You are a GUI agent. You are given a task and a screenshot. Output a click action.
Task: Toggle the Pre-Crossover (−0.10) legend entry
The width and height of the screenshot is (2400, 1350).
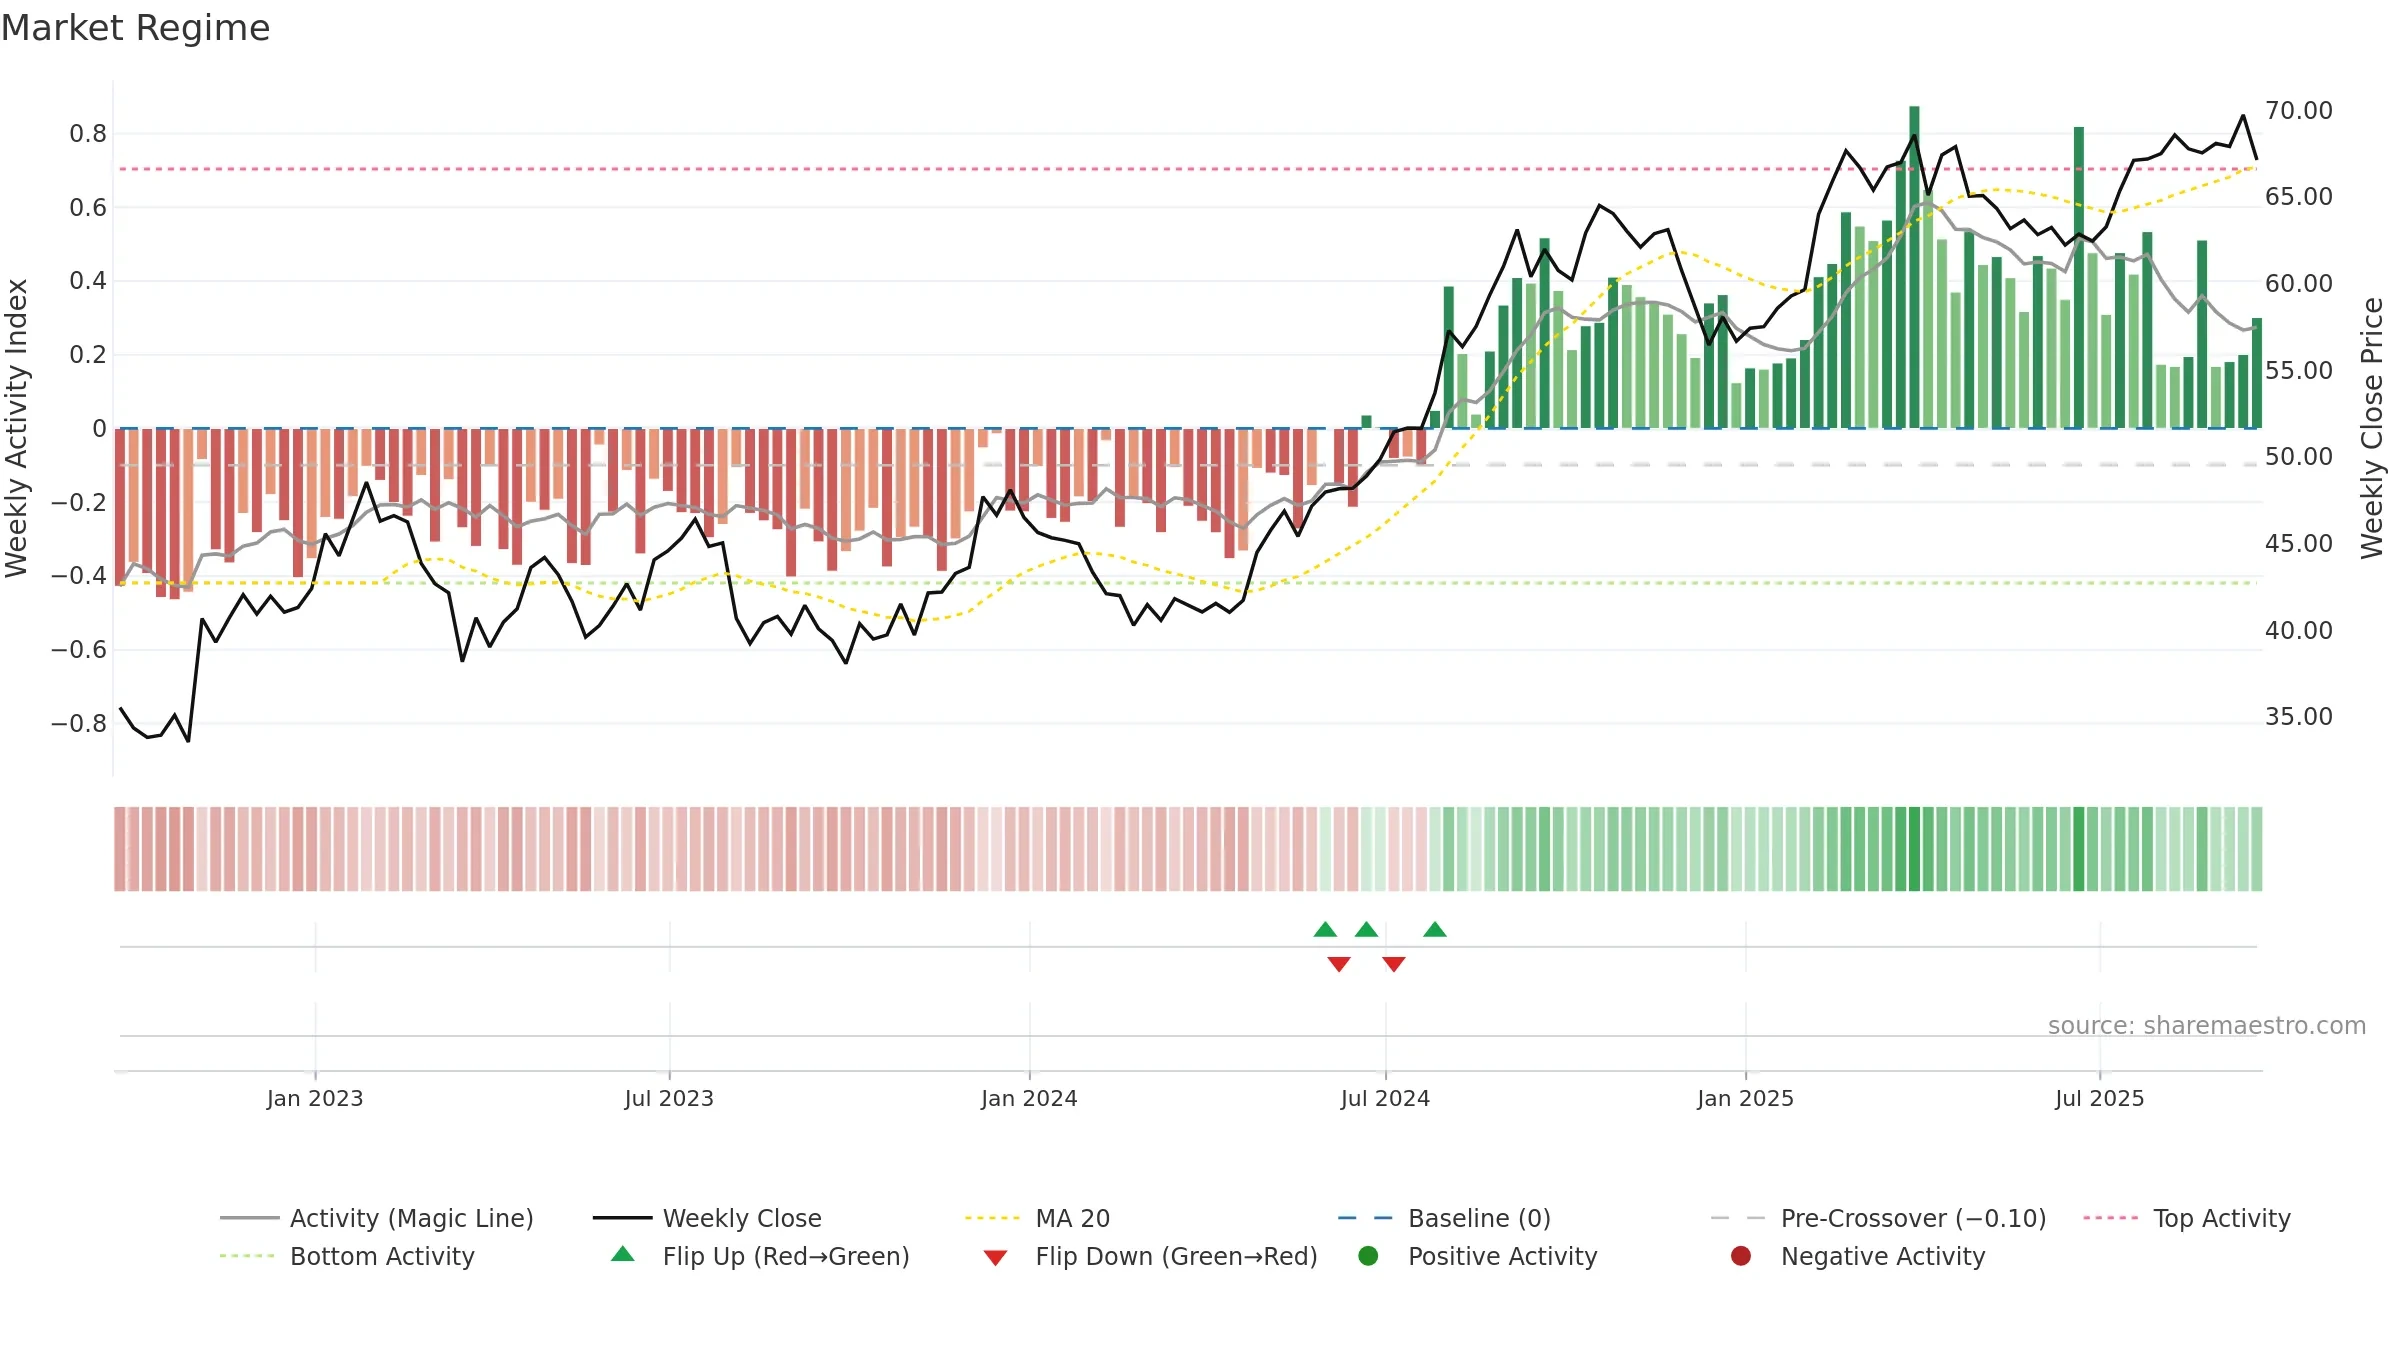tap(1879, 1218)
